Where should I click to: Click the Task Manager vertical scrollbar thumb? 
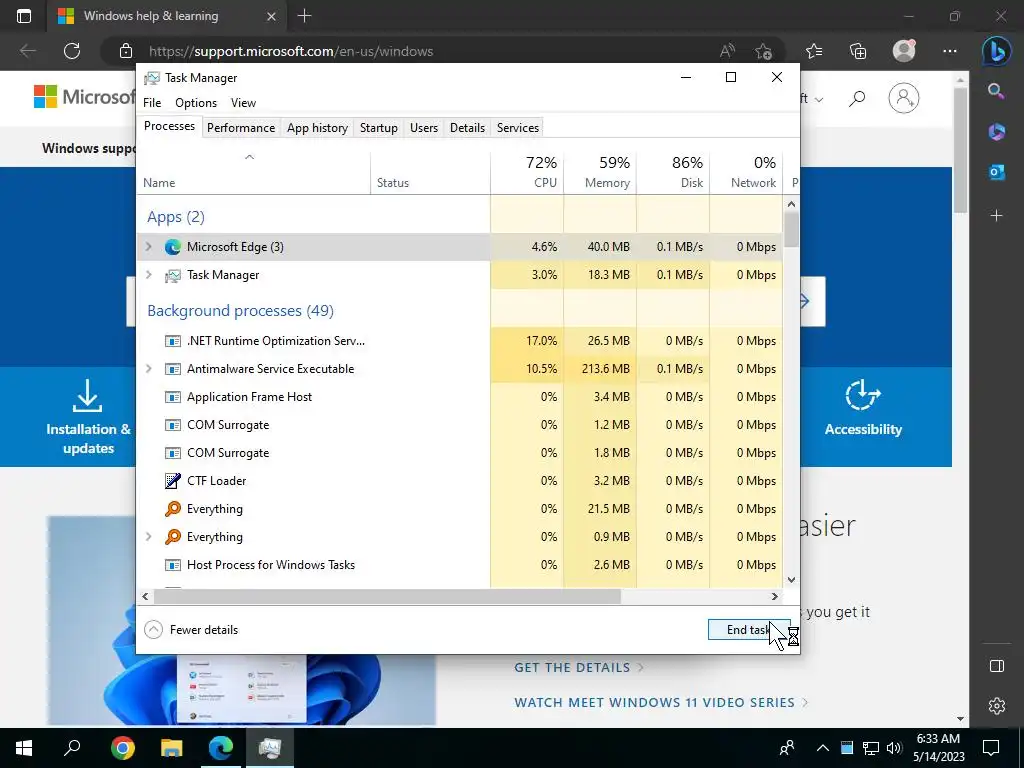point(792,230)
